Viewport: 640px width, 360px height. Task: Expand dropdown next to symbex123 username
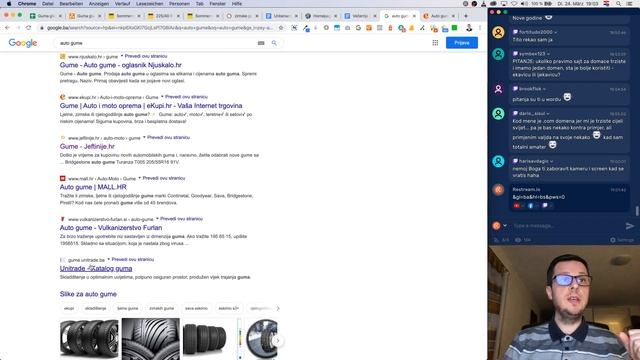click(548, 54)
